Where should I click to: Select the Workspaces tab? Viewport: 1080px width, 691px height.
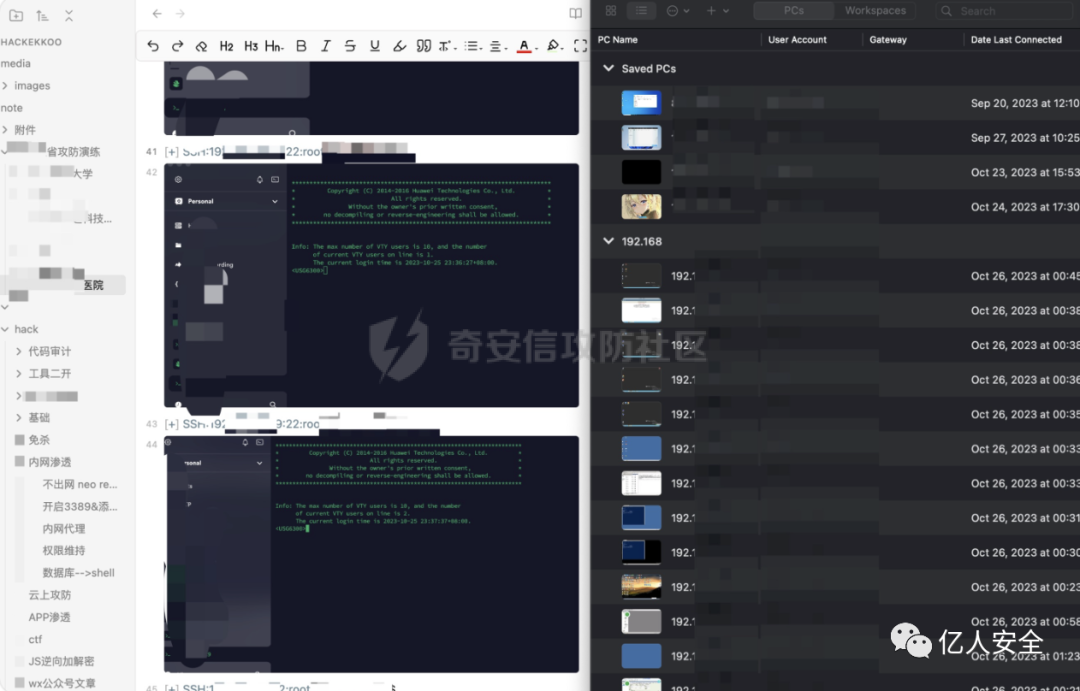coord(875,10)
